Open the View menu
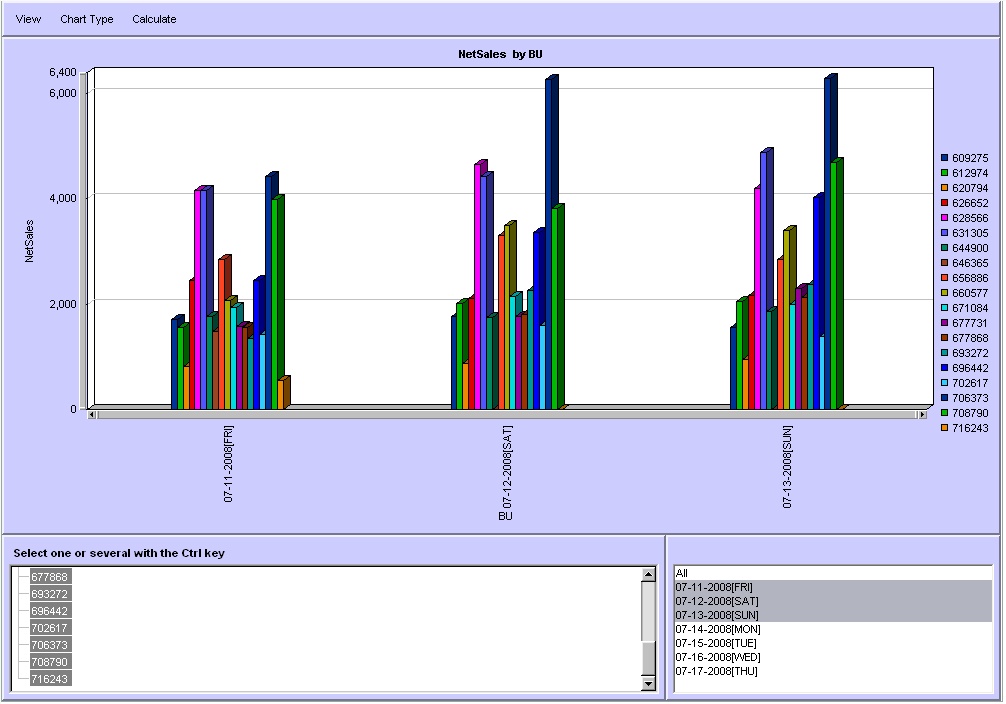The height and width of the screenshot is (704, 1006). (29, 19)
